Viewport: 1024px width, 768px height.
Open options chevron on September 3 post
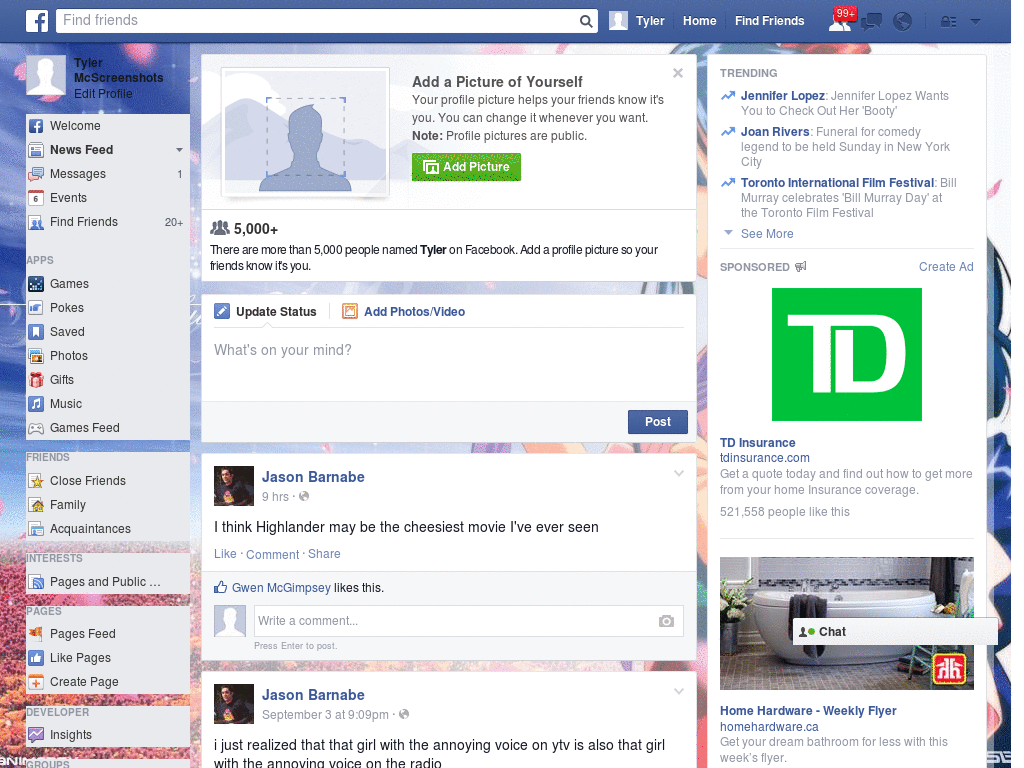[x=679, y=691]
